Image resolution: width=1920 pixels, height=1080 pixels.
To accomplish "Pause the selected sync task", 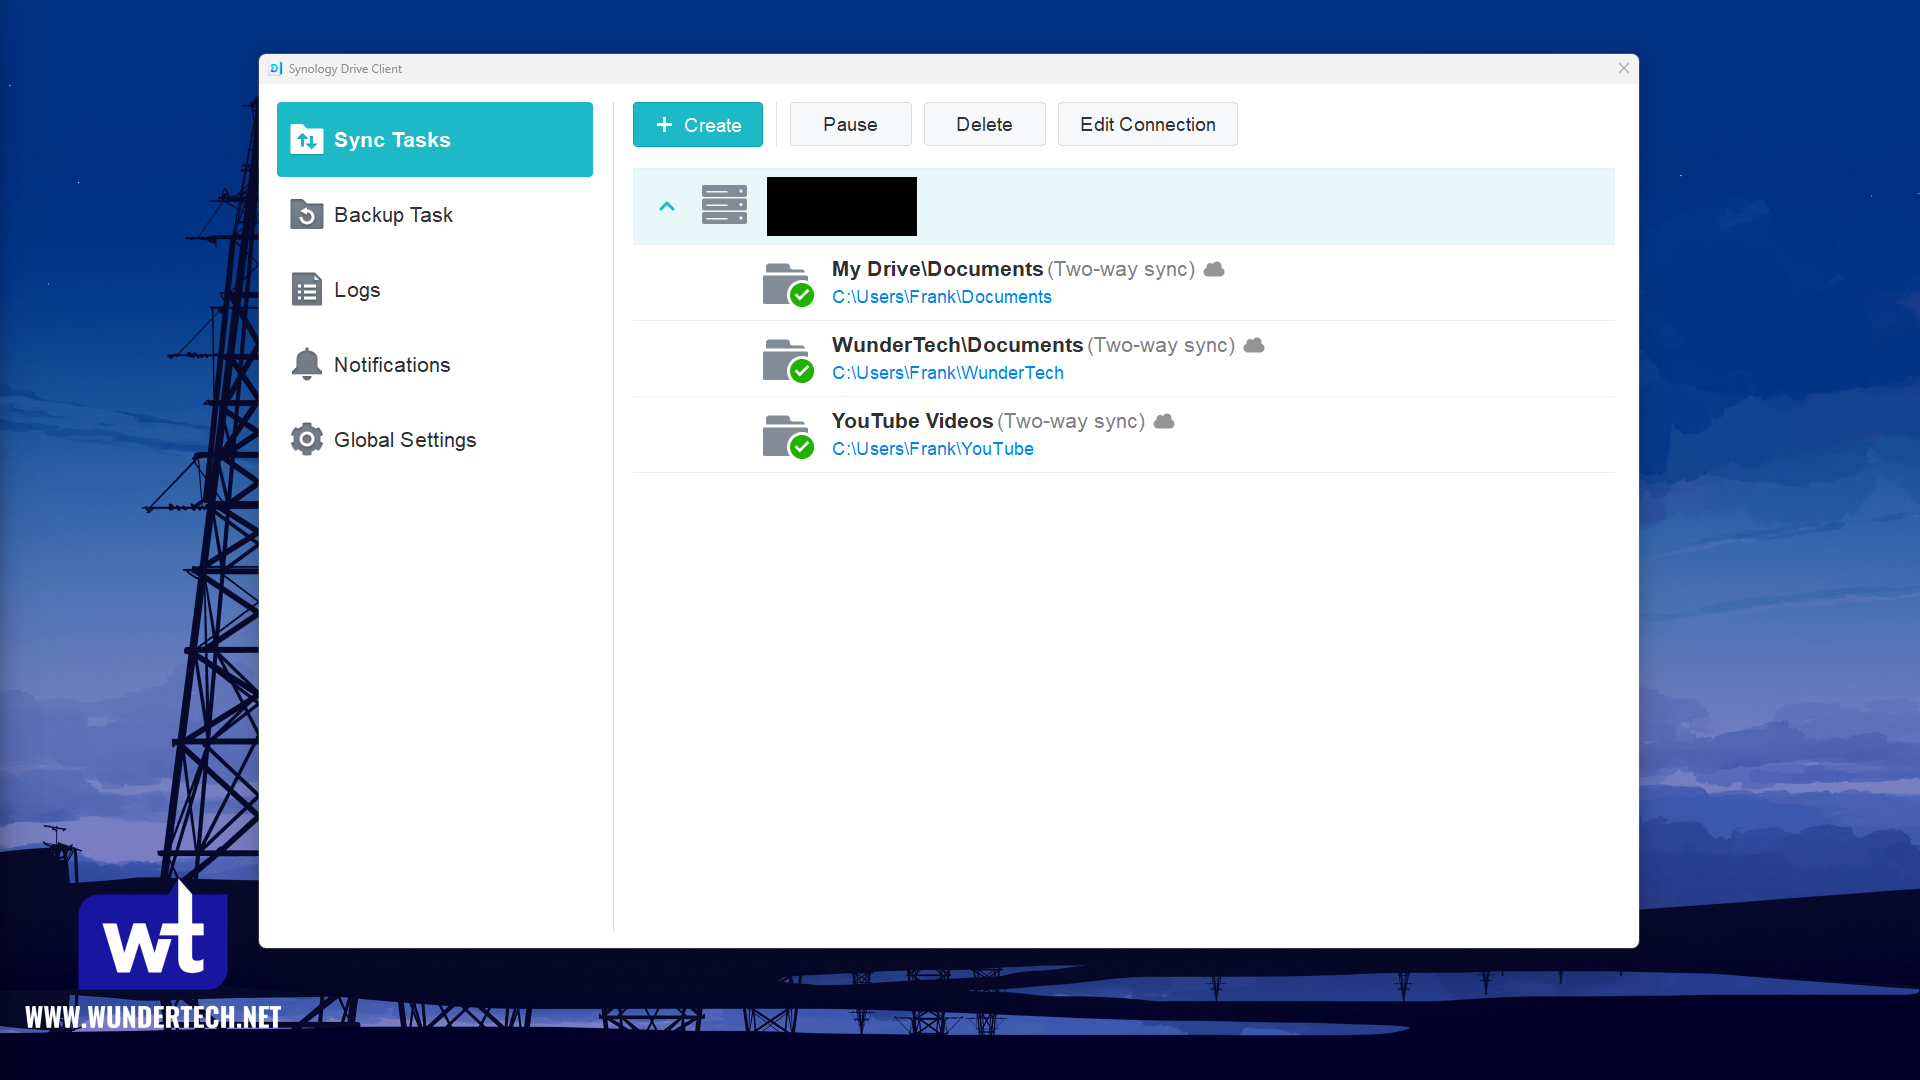I will [850, 125].
